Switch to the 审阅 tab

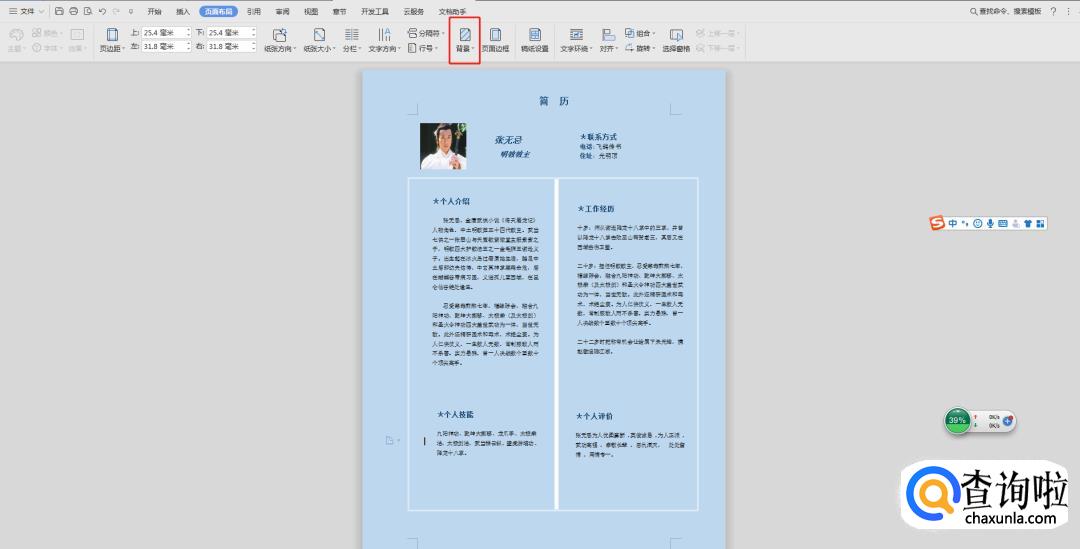tap(282, 12)
